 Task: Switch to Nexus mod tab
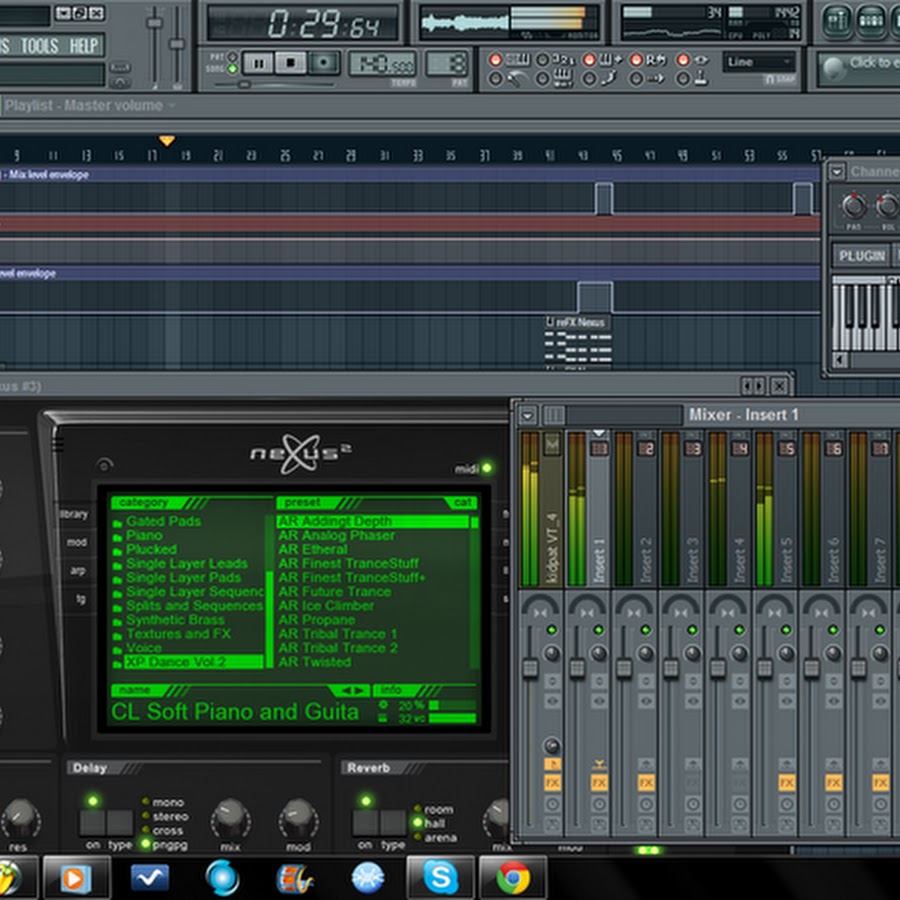76,542
